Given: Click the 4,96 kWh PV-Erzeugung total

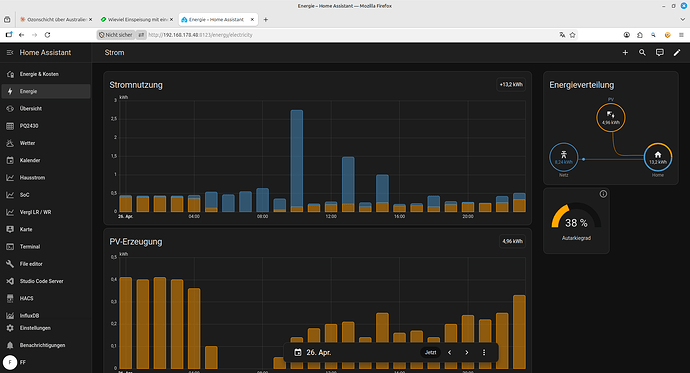Looking at the screenshot, I should pyautogui.click(x=512, y=241).
